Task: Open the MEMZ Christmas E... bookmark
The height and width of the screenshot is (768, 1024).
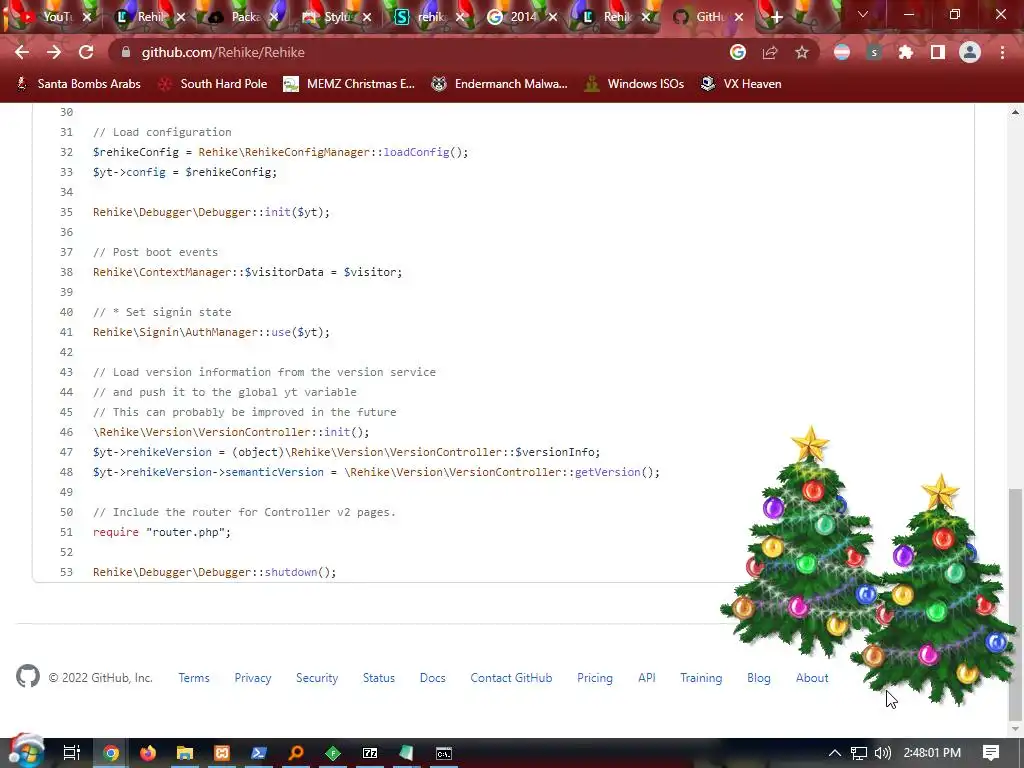Action: [349, 84]
